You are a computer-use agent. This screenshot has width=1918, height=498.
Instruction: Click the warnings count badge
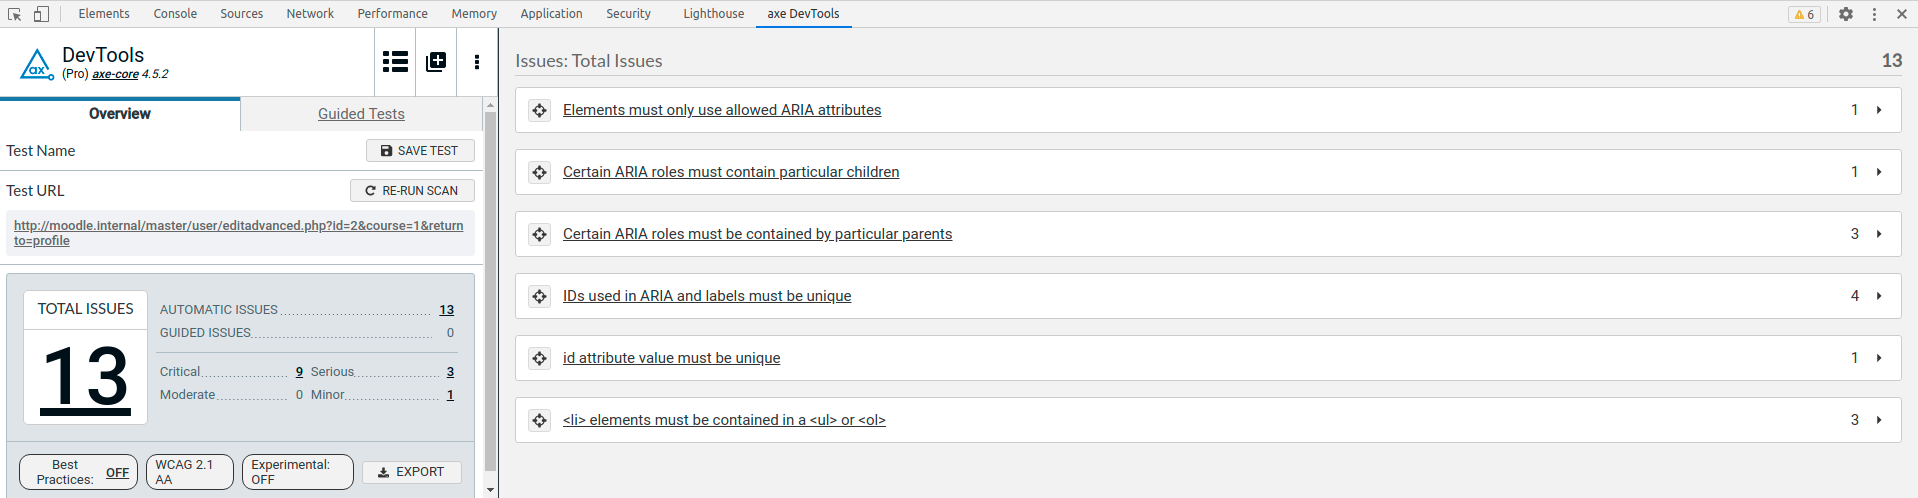pyautogui.click(x=1804, y=14)
